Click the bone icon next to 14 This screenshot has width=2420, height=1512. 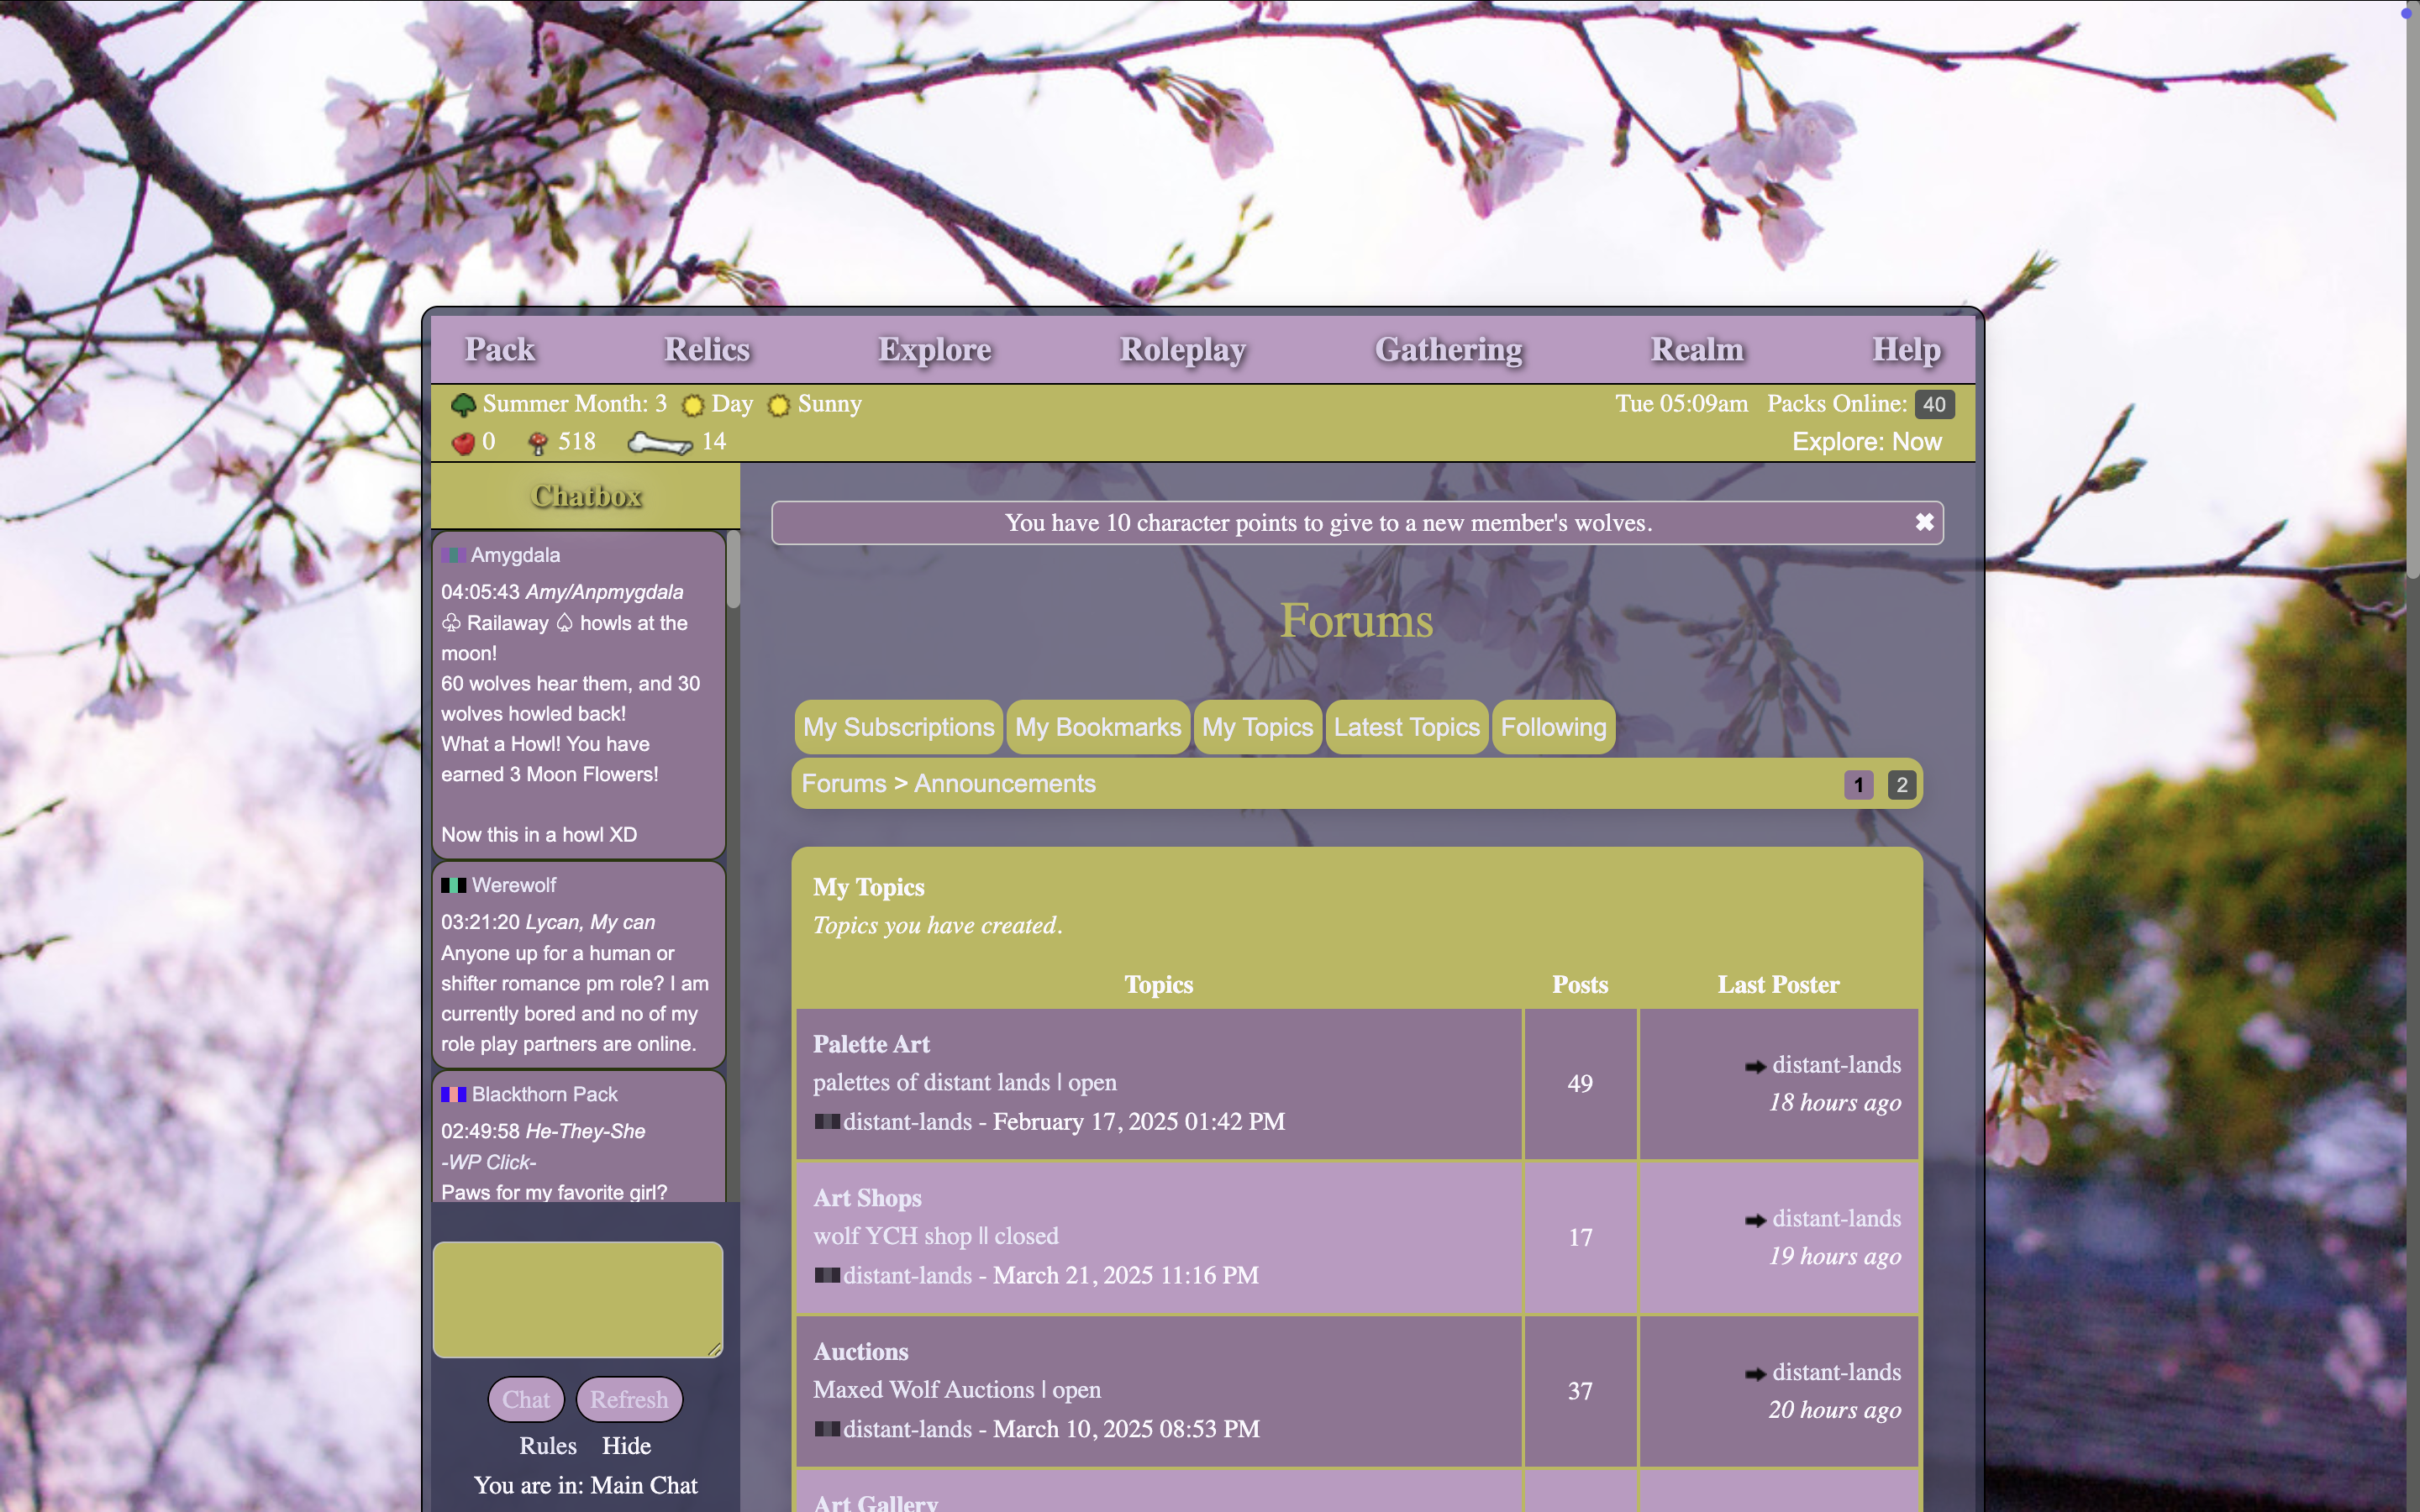tap(660, 443)
